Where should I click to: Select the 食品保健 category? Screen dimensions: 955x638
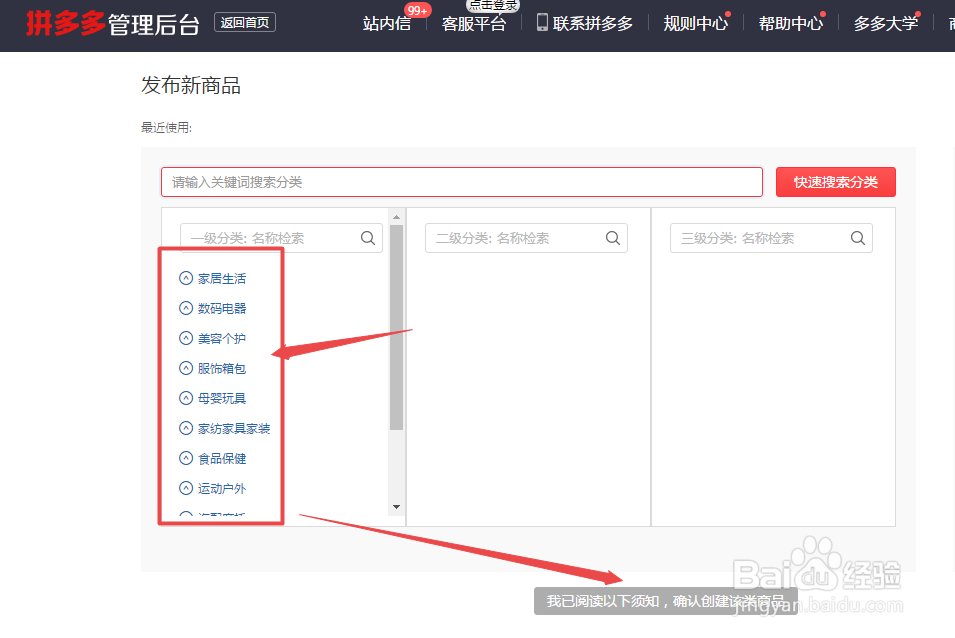(222, 458)
